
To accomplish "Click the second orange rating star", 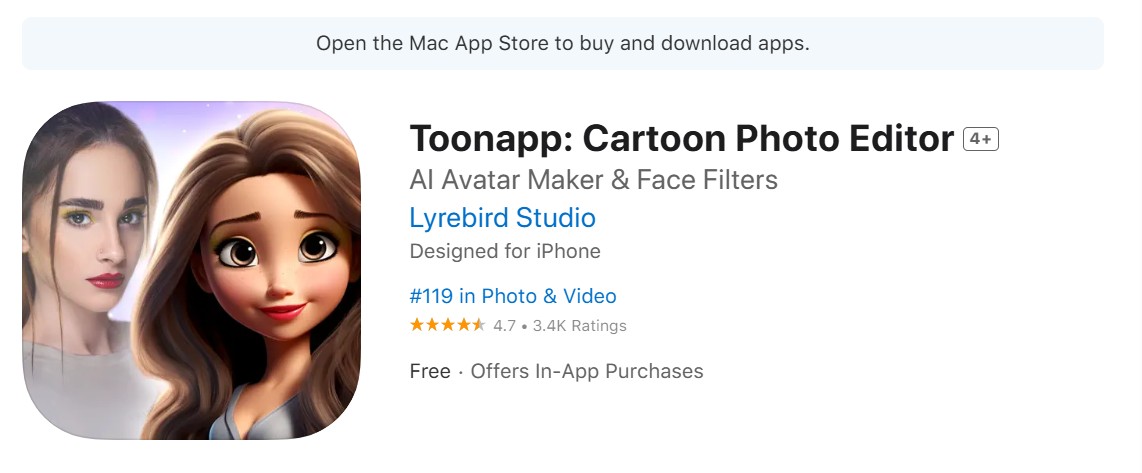I will tap(432, 325).
